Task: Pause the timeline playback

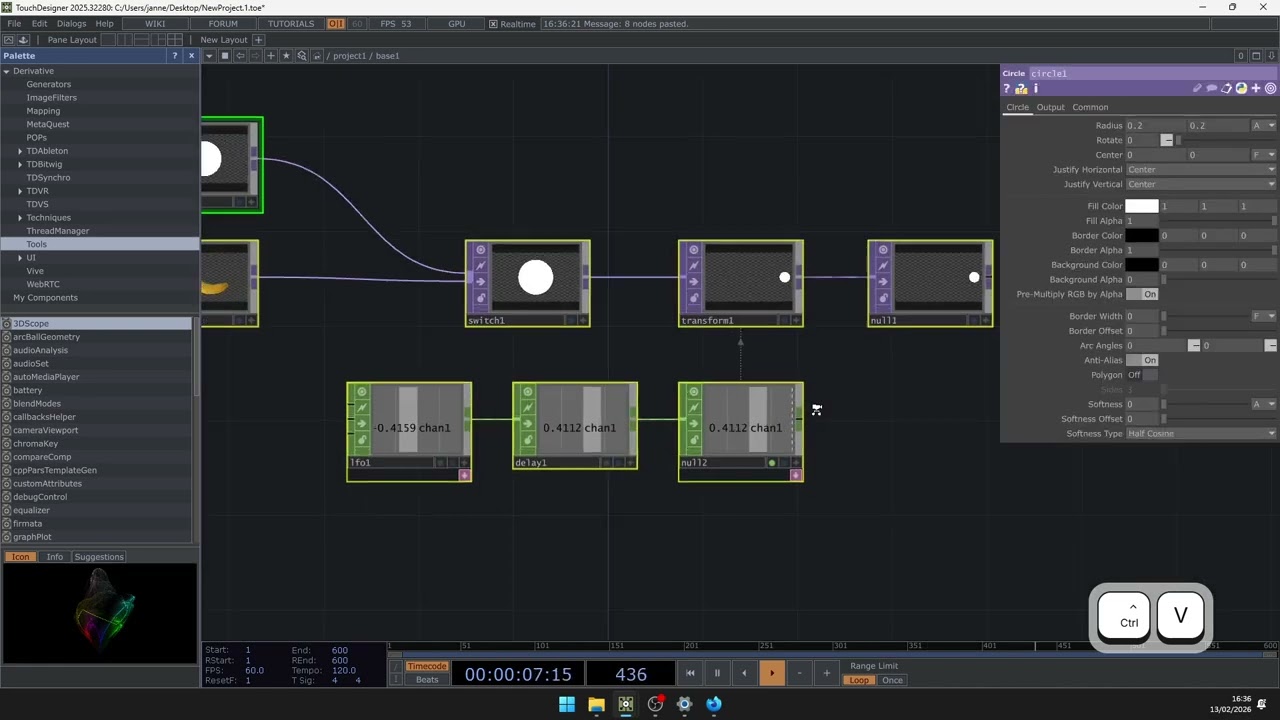Action: pos(717,673)
